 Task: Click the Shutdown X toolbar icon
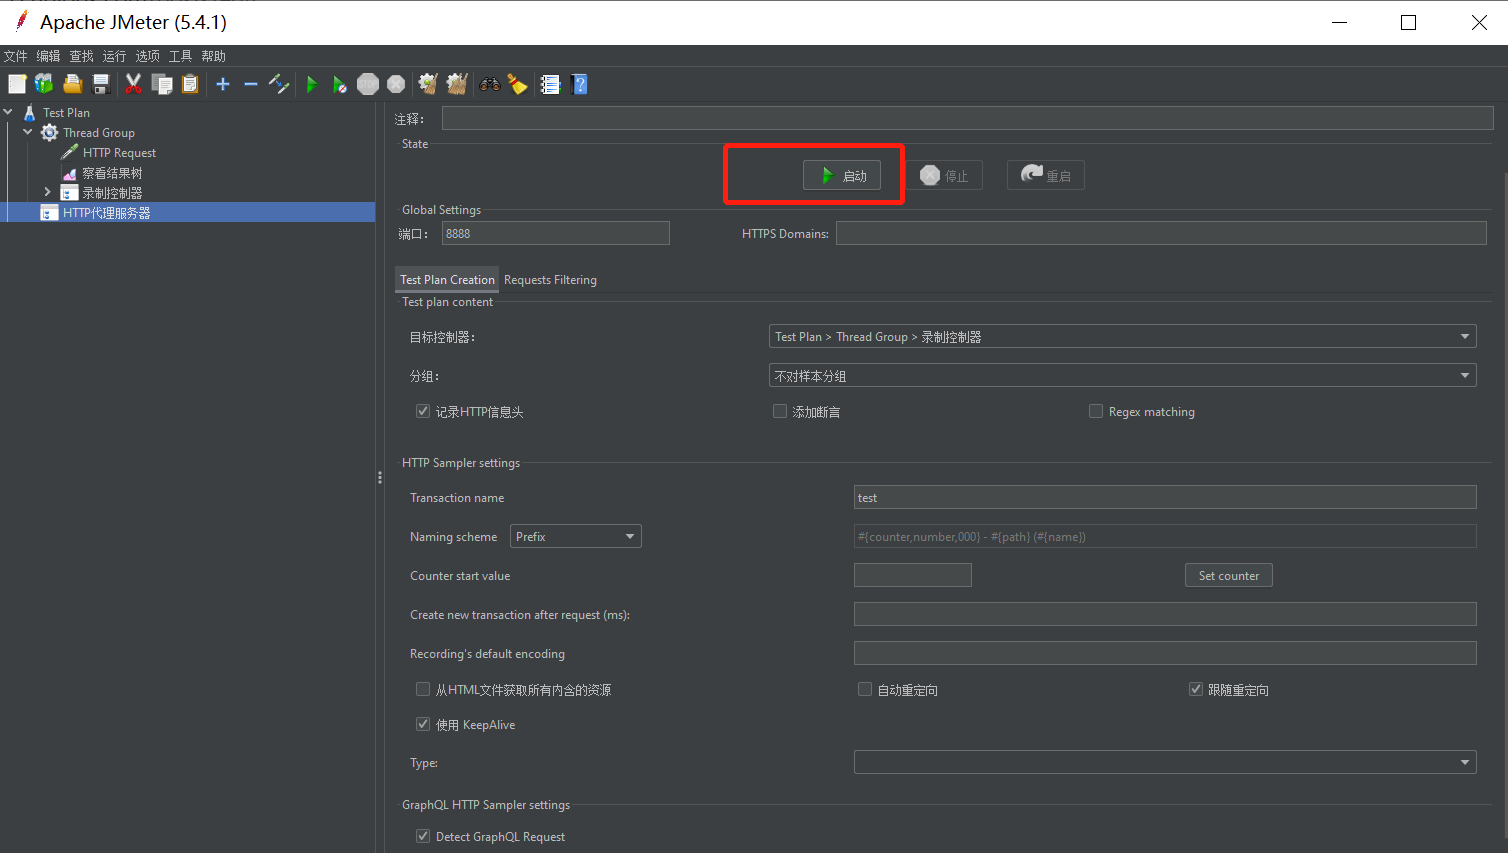point(396,85)
